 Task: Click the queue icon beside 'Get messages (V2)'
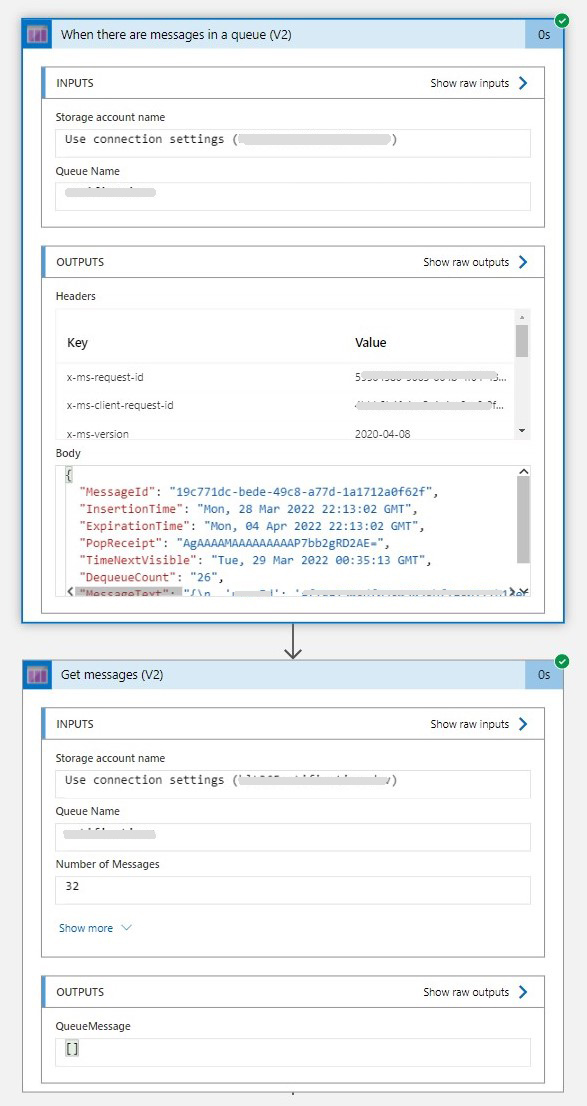(37, 675)
